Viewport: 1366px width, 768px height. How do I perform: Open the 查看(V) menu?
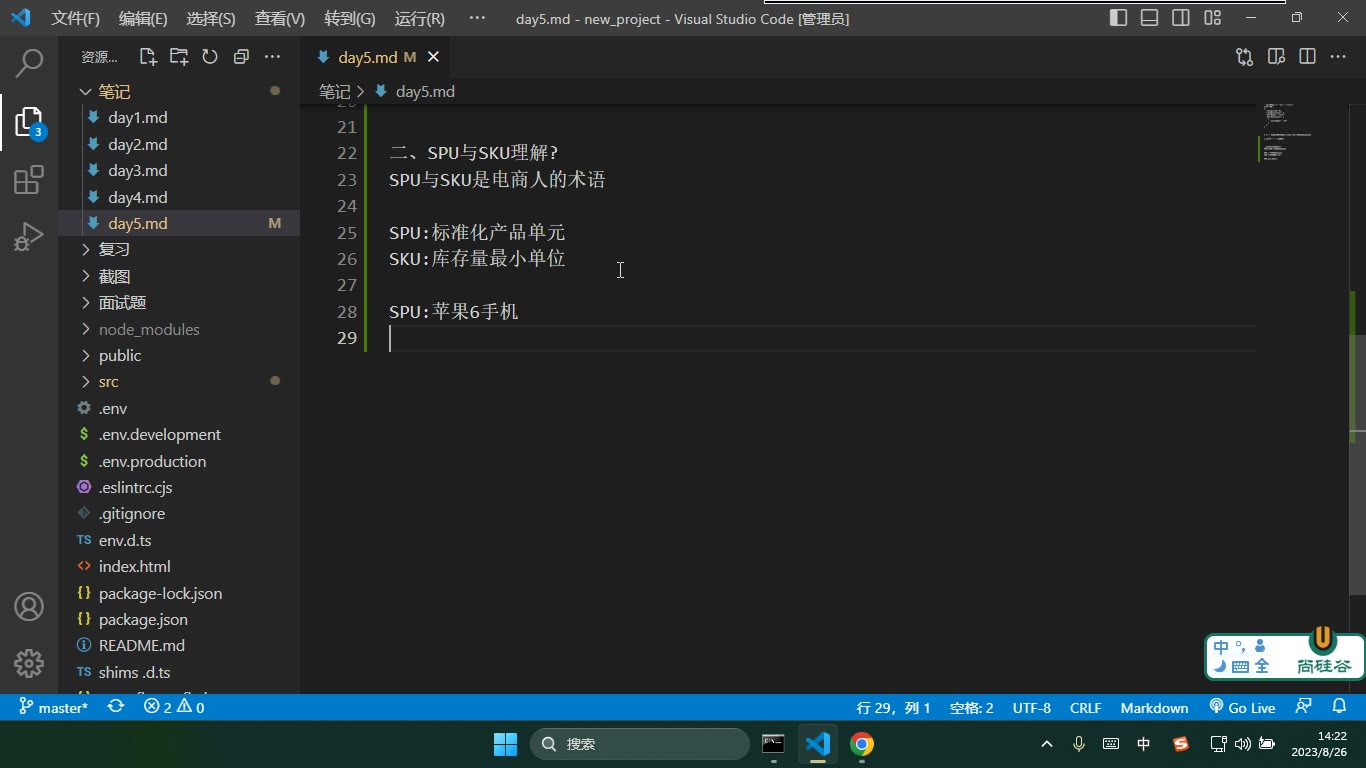[280, 18]
